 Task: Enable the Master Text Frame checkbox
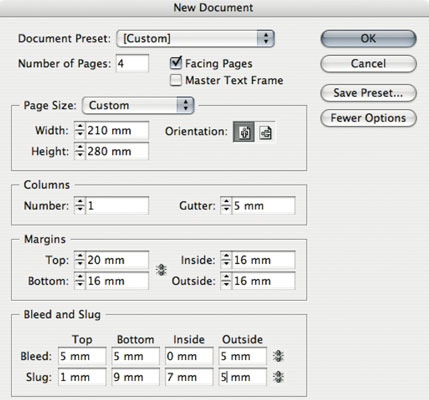176,80
